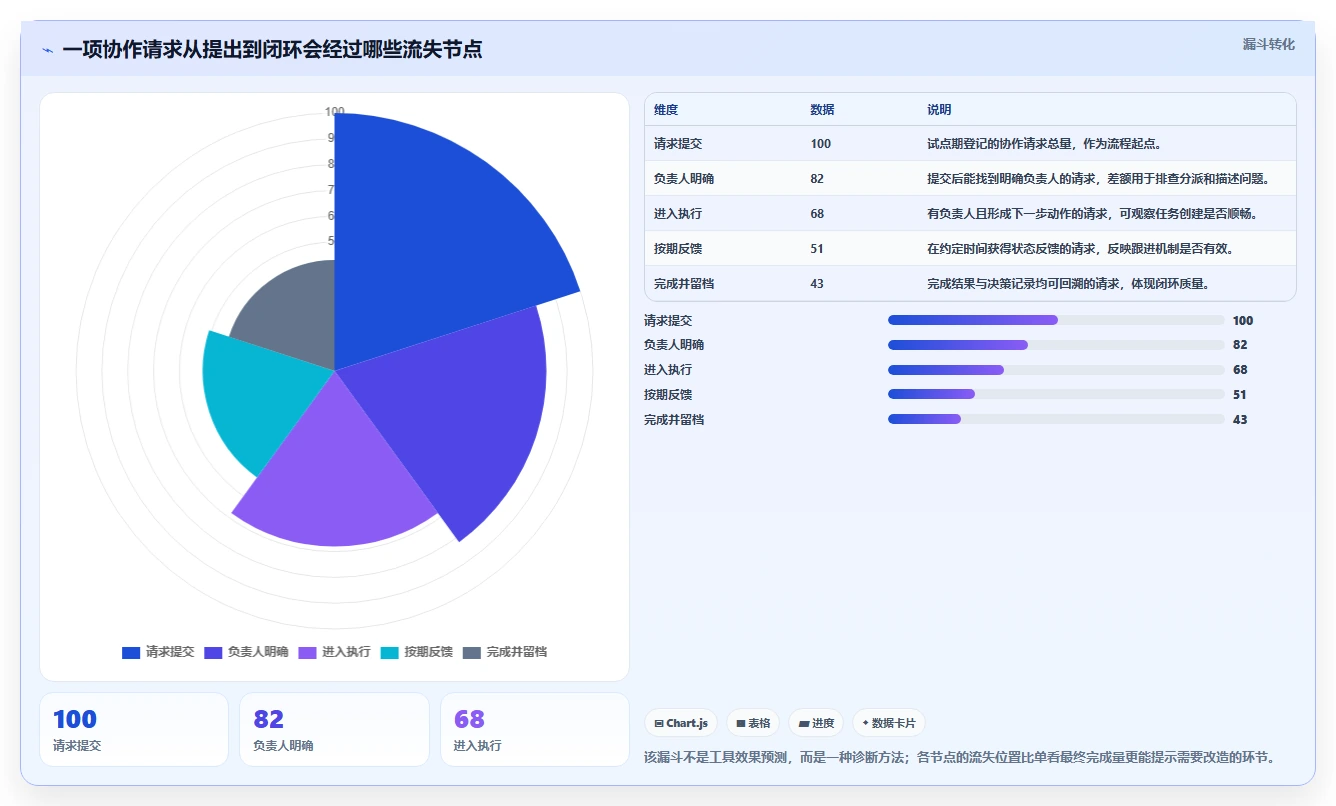Click the value 100 after the progress bar
Screen dimensions: 1336x806
click(x=1243, y=321)
